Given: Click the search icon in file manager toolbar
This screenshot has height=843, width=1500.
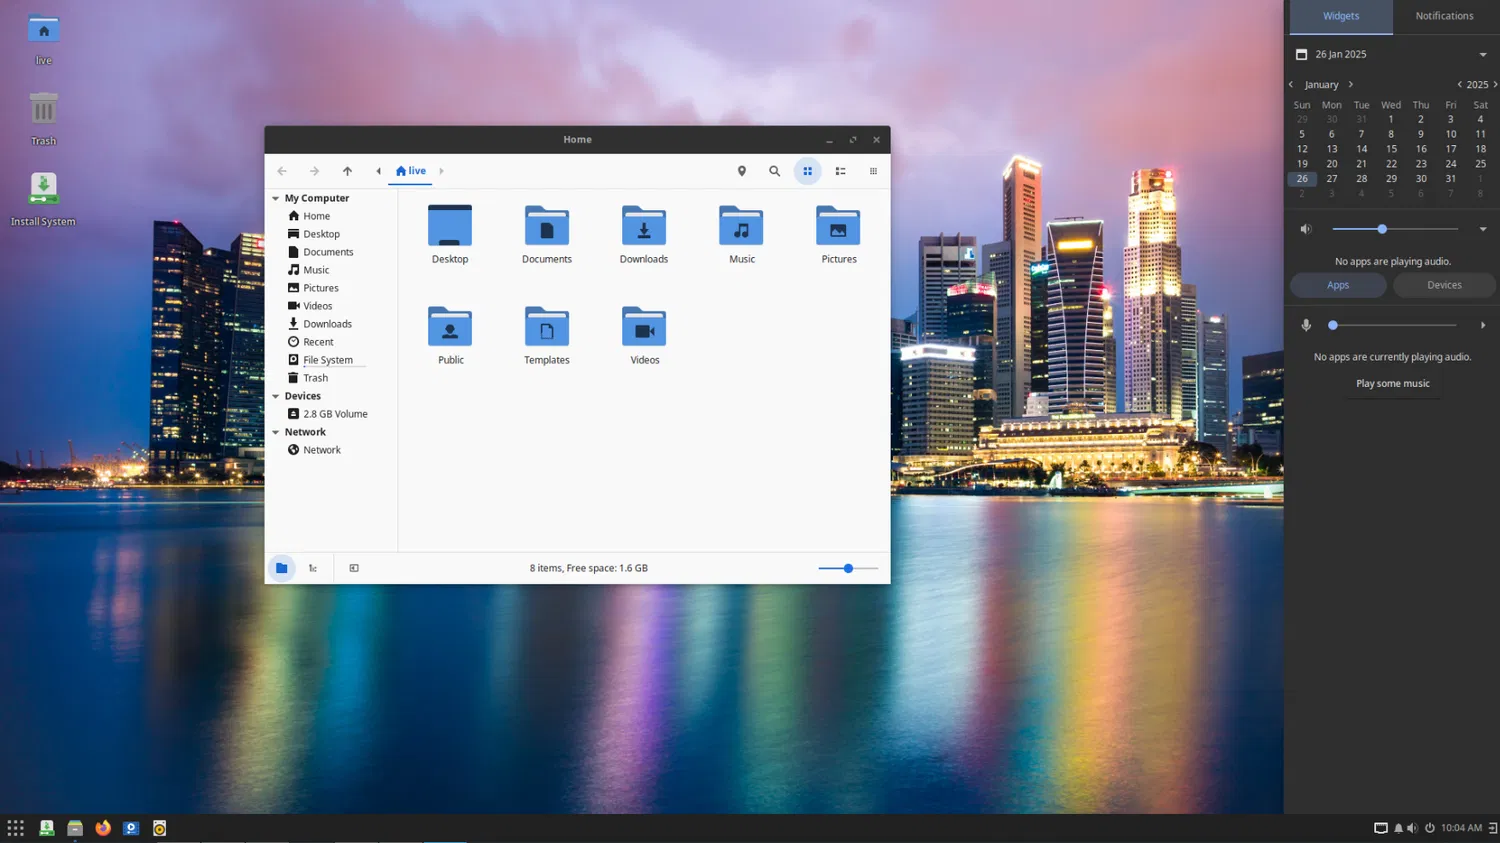Looking at the screenshot, I should 774,171.
